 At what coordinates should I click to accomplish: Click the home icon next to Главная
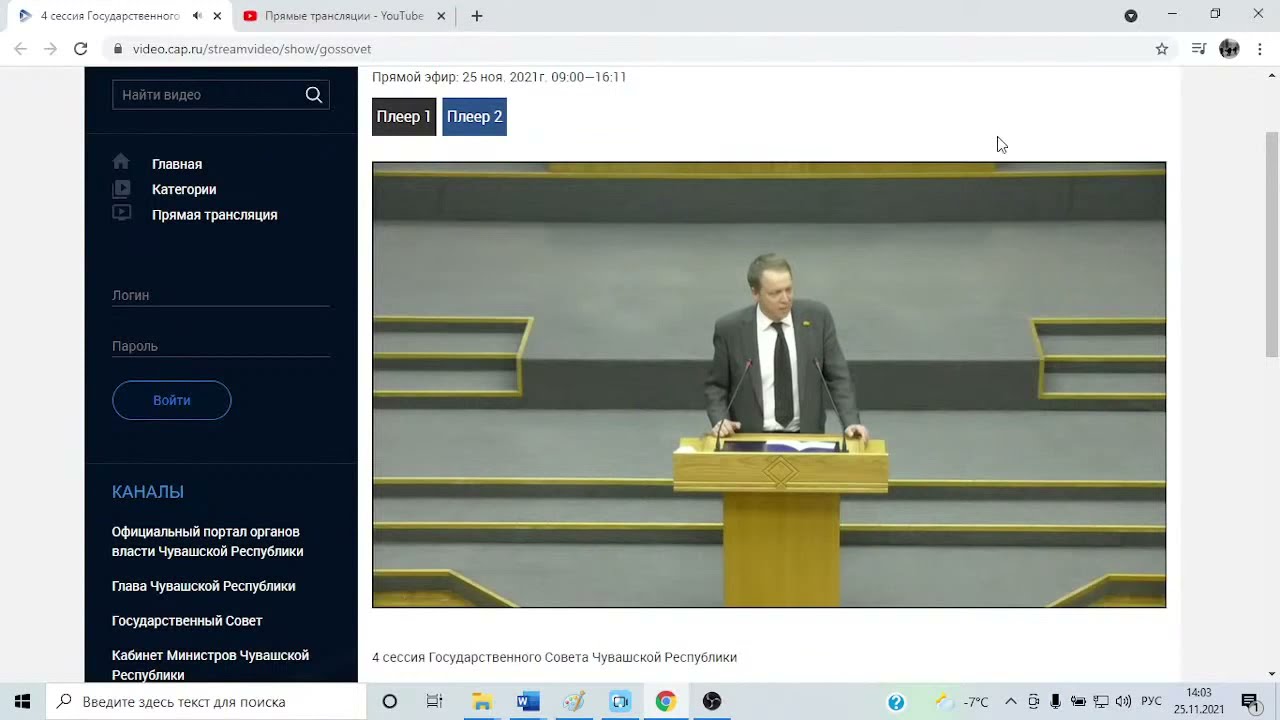click(x=121, y=162)
